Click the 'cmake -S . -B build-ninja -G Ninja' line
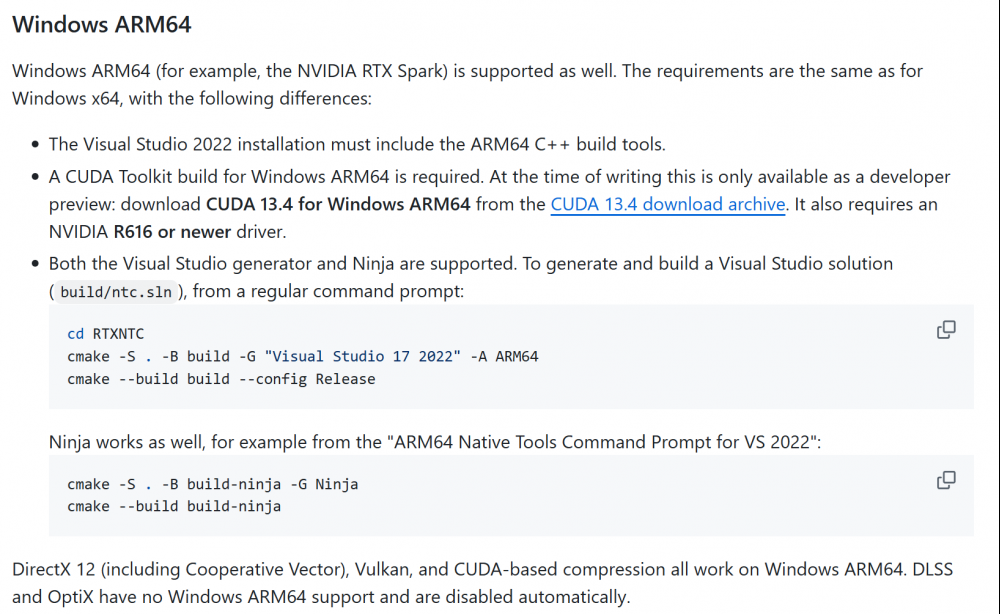Viewport: 1000px width, 614px height. 212,484
